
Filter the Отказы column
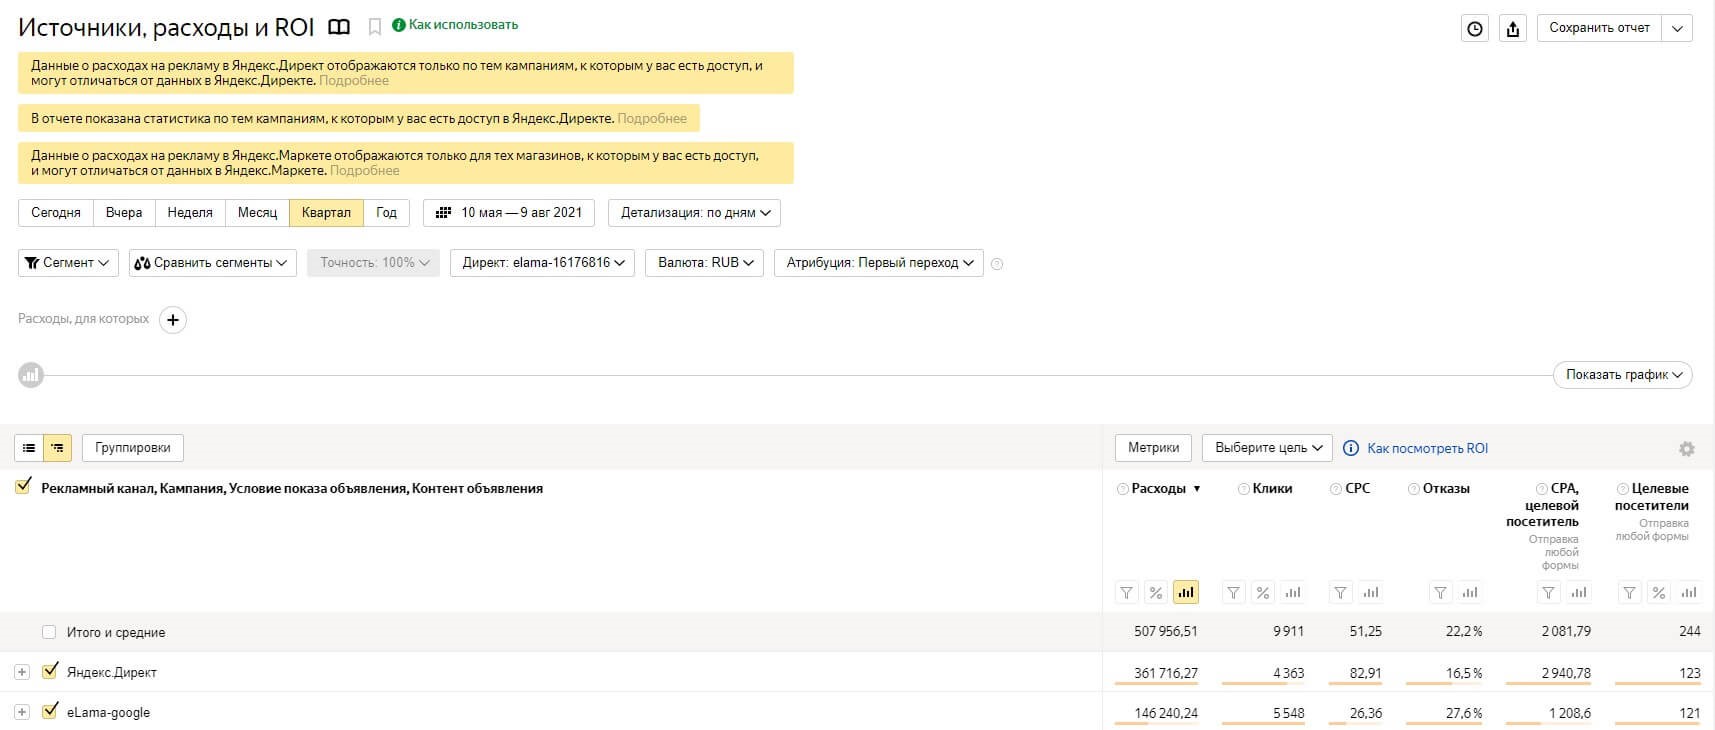coord(1440,593)
